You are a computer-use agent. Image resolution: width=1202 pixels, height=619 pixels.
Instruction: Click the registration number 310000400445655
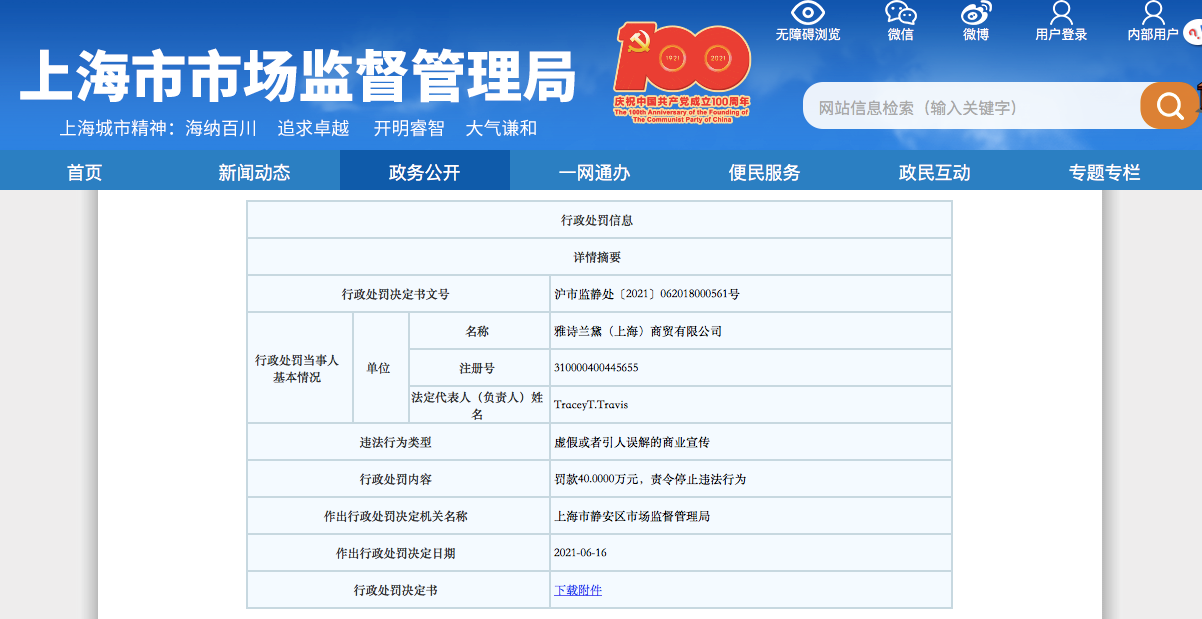(596, 368)
